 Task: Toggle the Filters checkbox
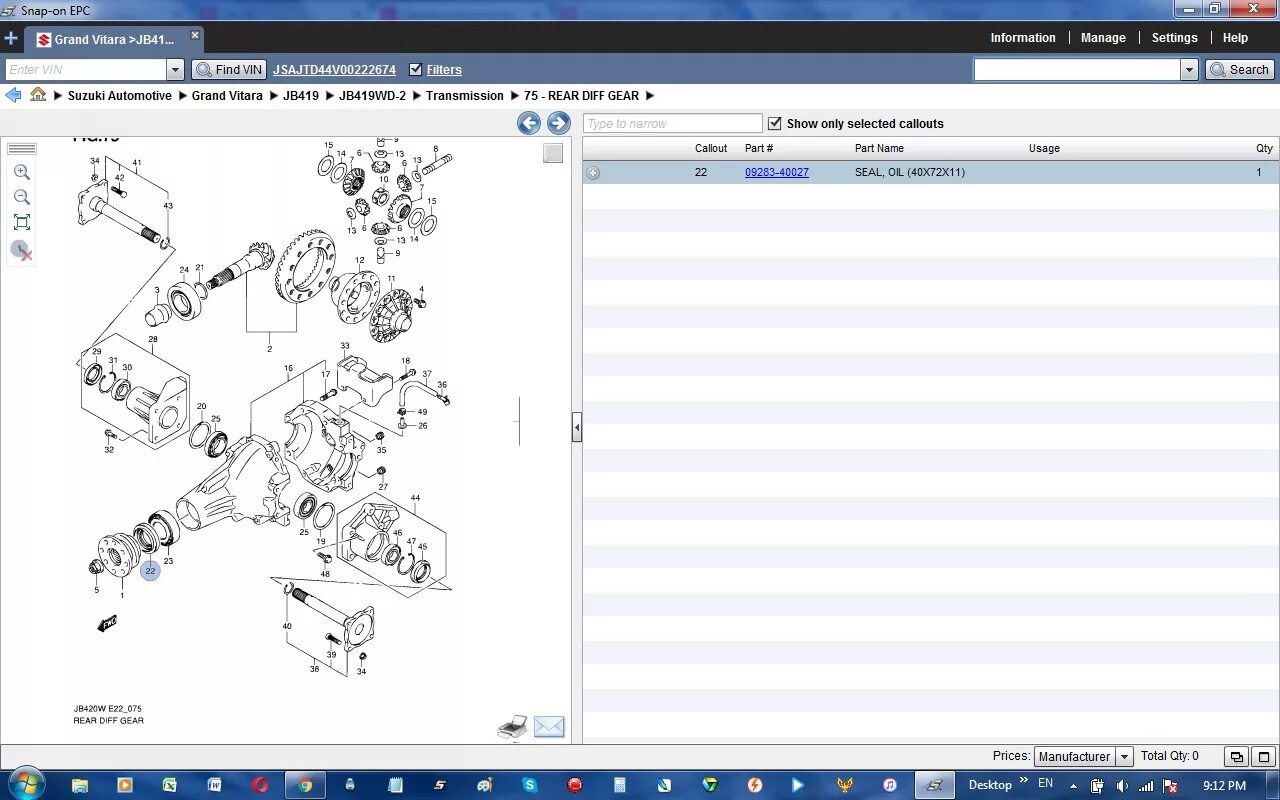tap(416, 69)
